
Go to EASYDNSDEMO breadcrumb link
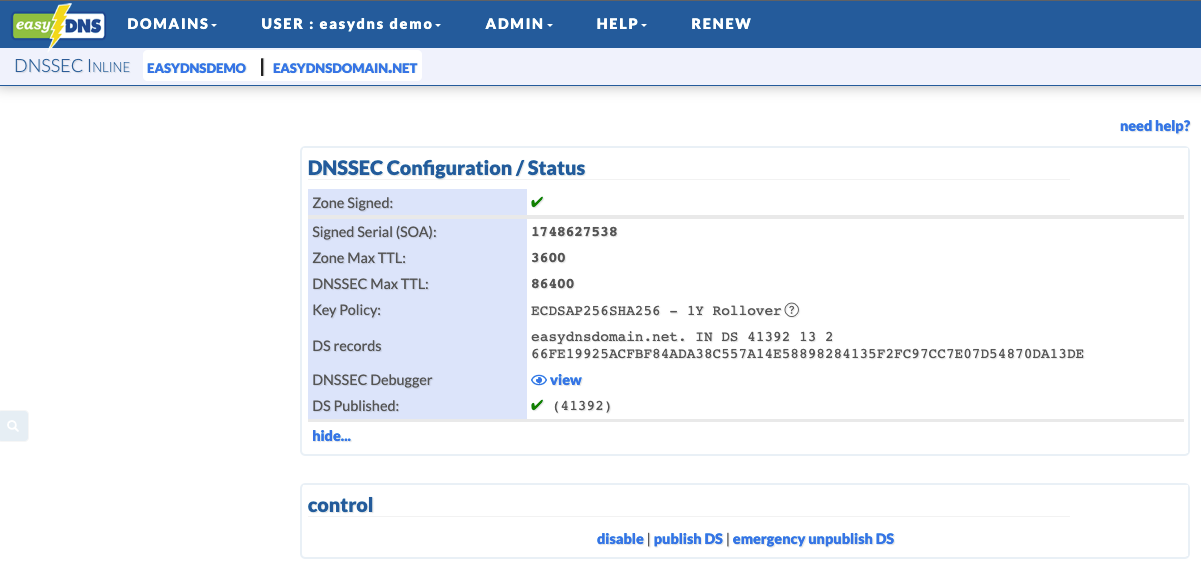pos(196,69)
